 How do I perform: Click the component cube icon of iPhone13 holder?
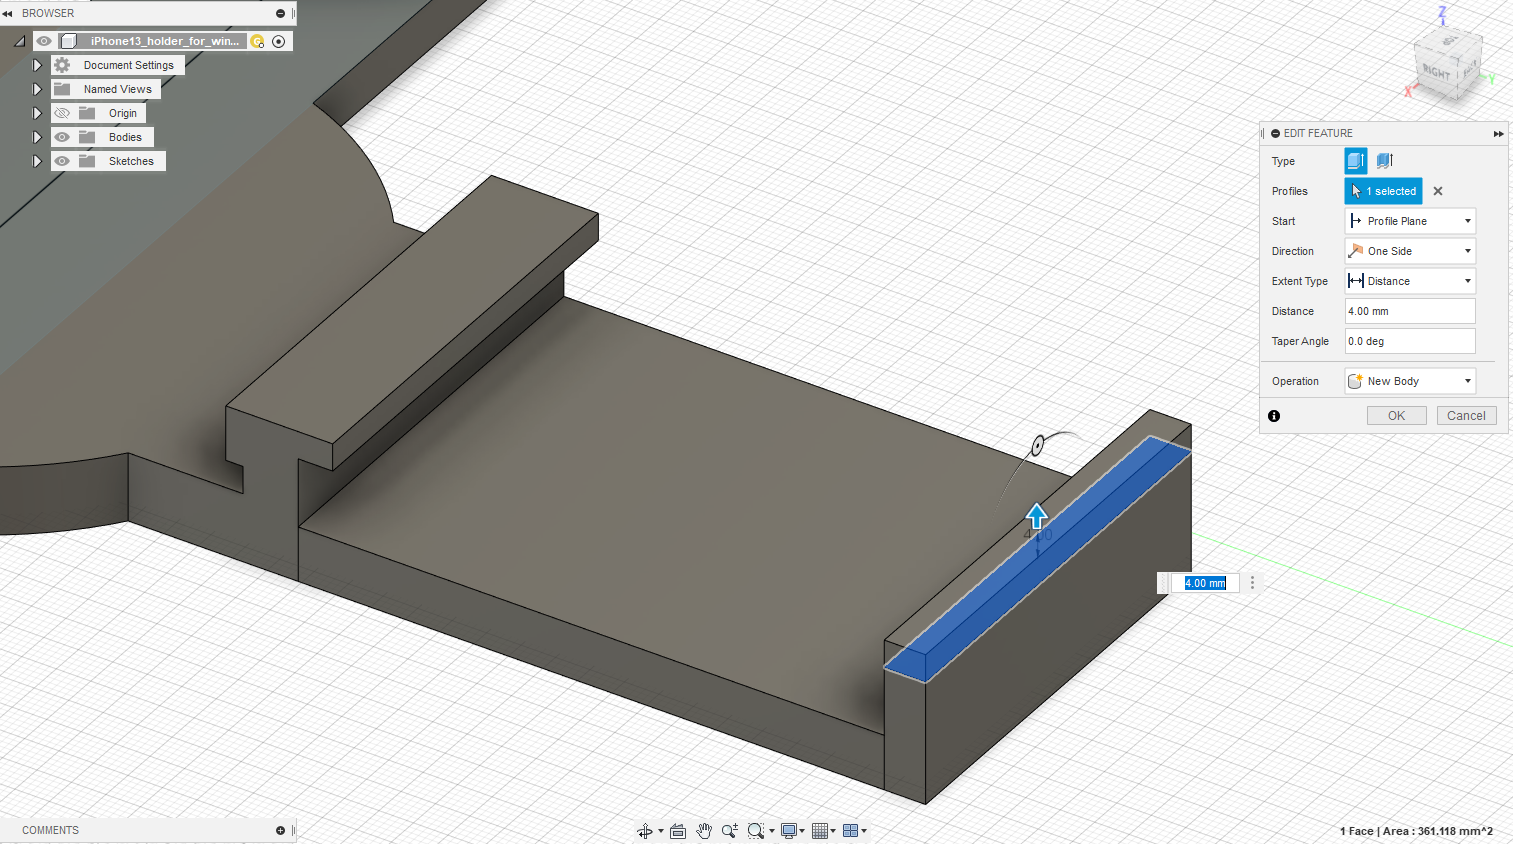[x=69, y=41]
